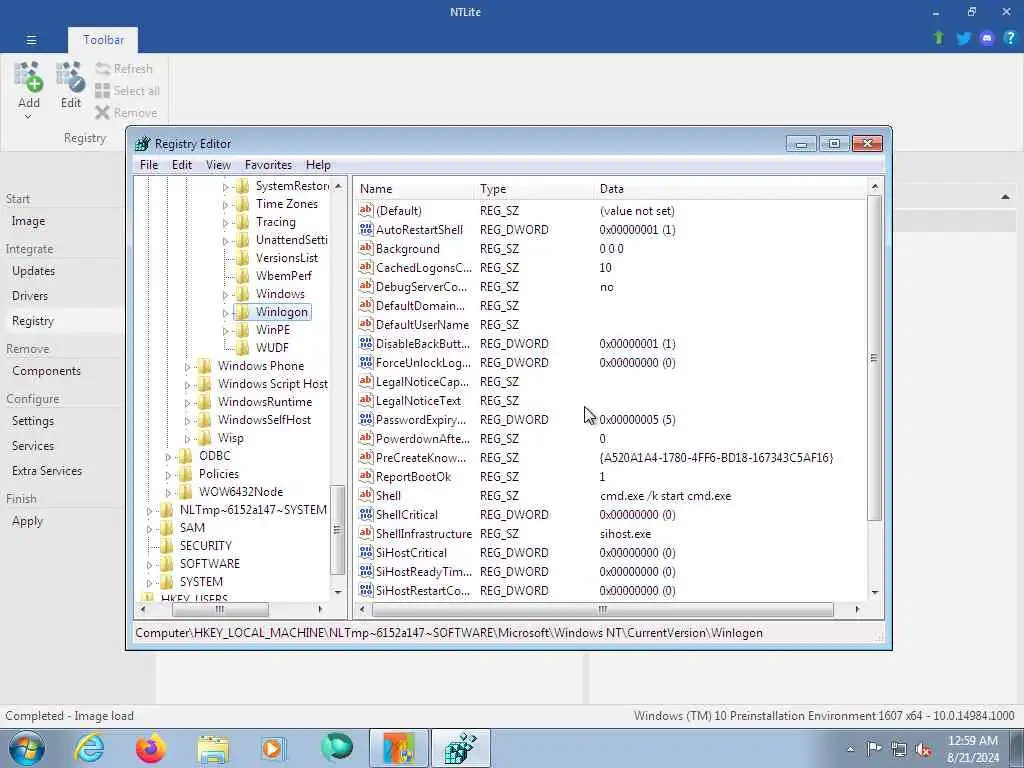Click the Winlogon folder icon in tree

click(x=242, y=312)
